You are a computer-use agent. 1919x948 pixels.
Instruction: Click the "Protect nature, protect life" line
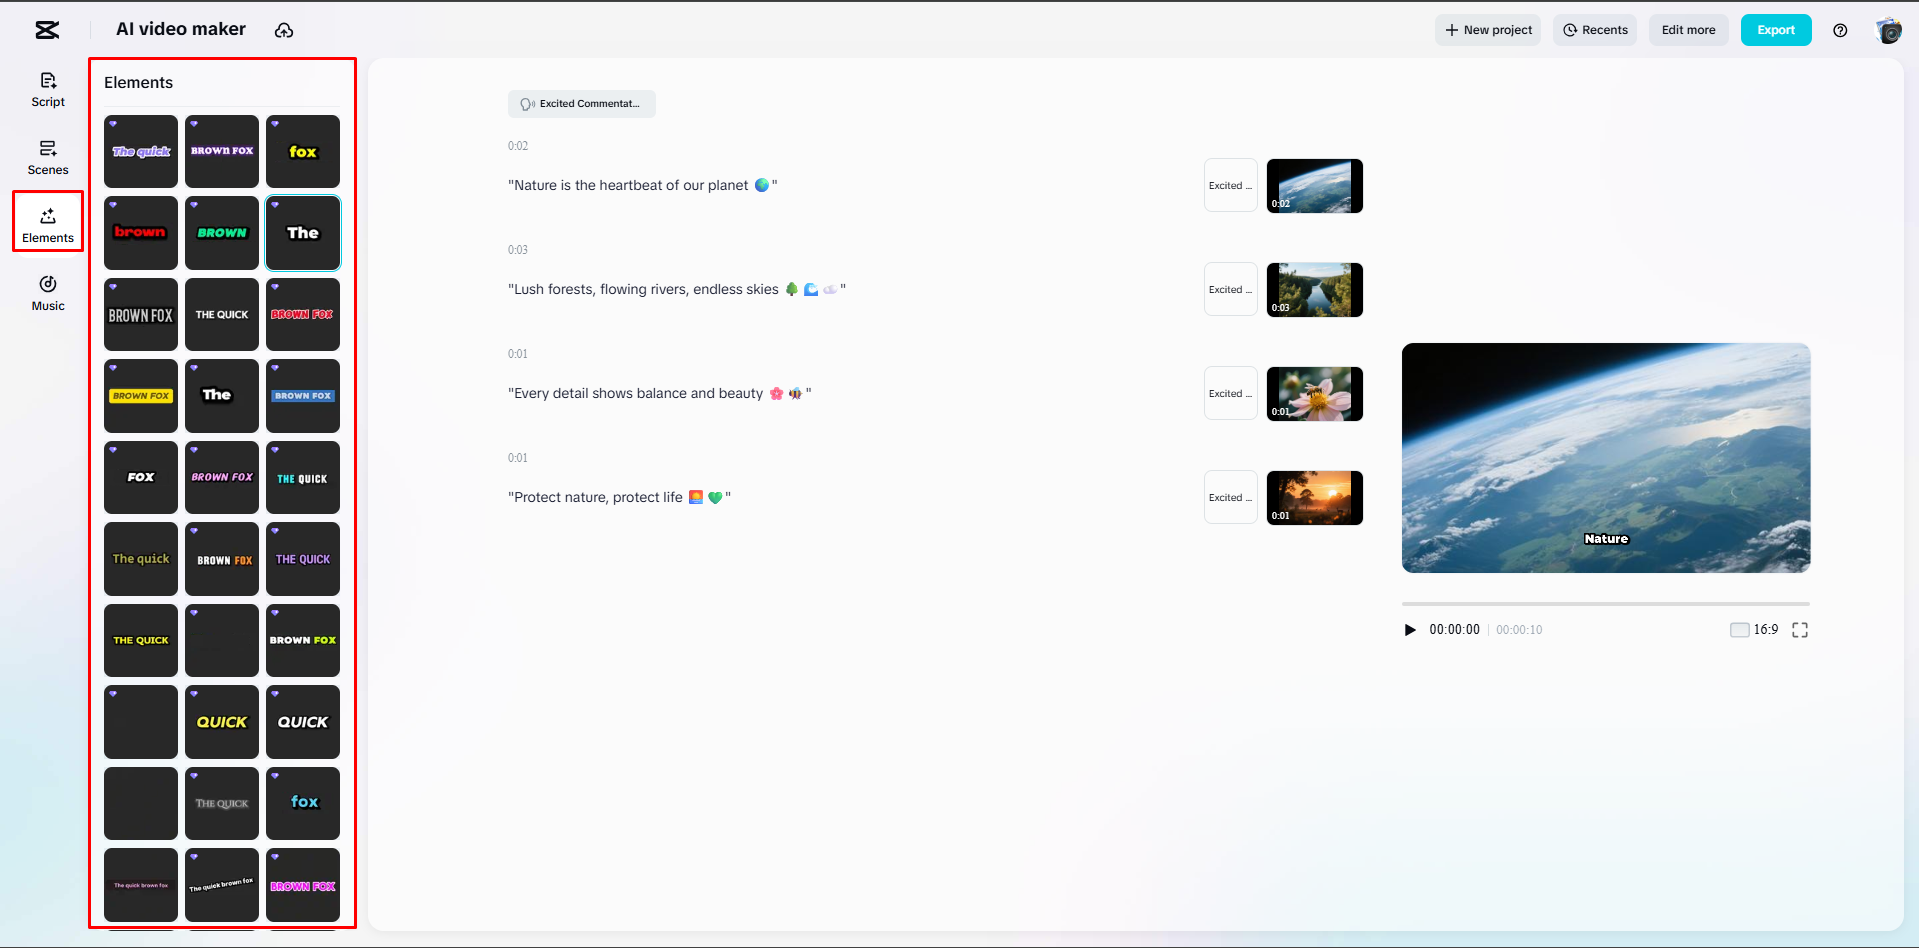pos(619,497)
